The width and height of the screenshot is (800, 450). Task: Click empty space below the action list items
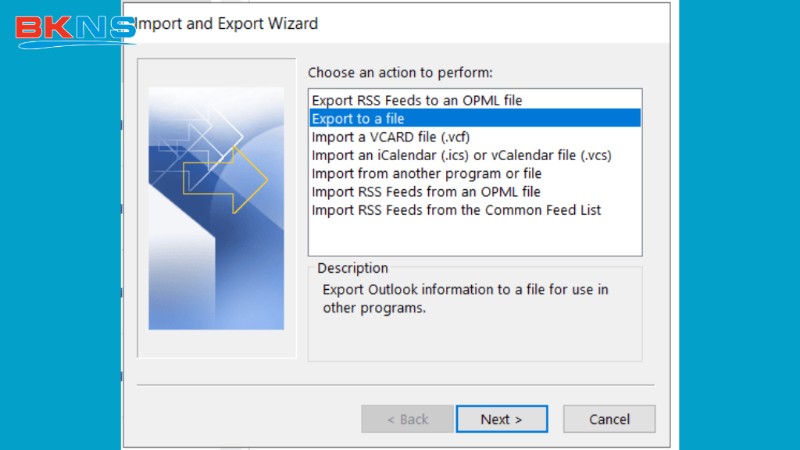[x=474, y=238]
